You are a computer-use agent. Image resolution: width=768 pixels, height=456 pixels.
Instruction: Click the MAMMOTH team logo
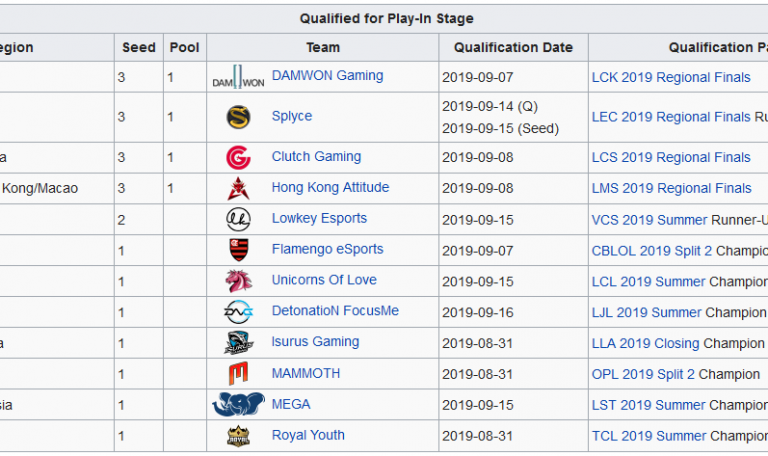pyautogui.click(x=238, y=374)
